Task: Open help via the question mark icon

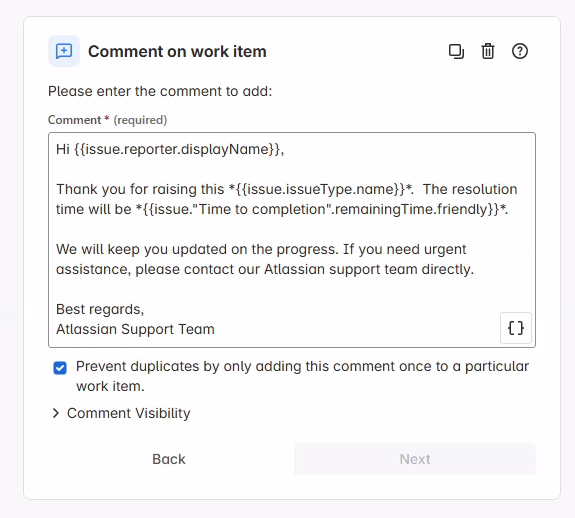Action: (520, 51)
